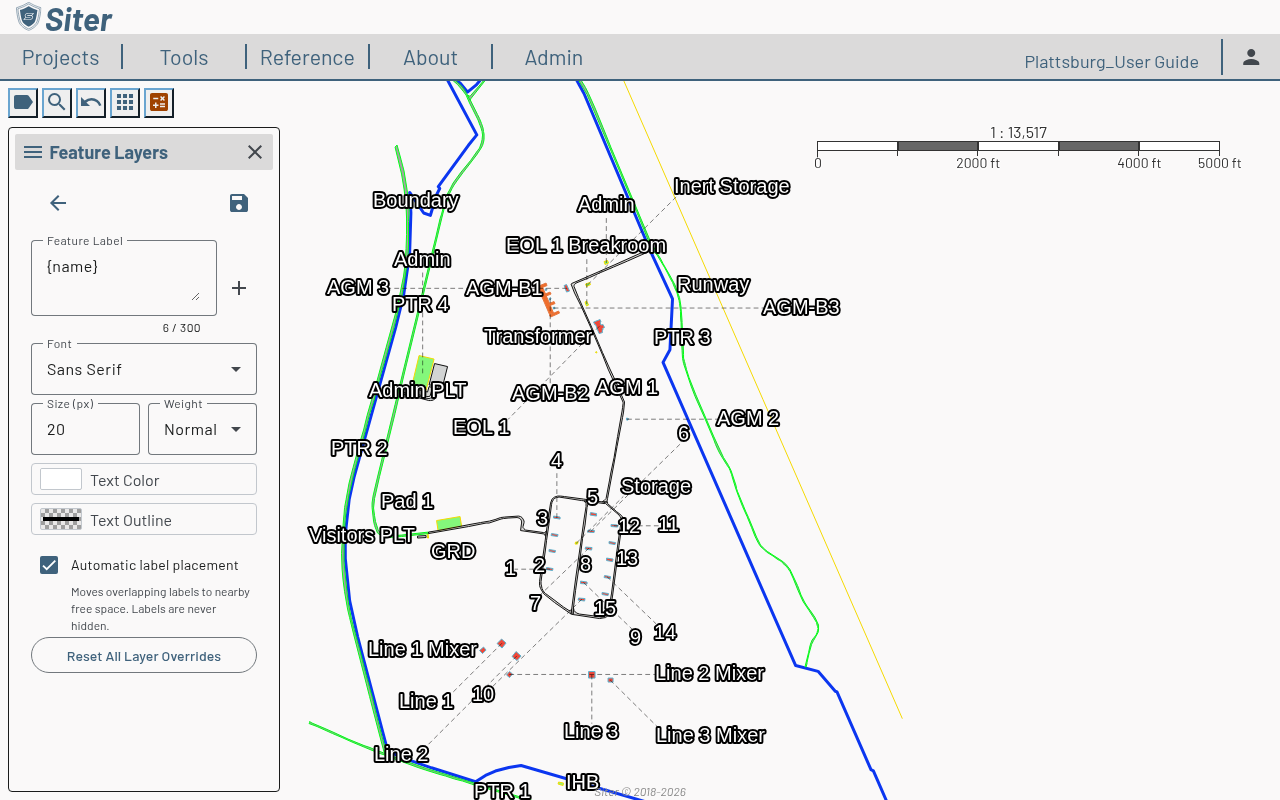This screenshot has height=800, width=1280.
Task: Click the Feature Layers hamburger menu icon
Action: [33, 152]
